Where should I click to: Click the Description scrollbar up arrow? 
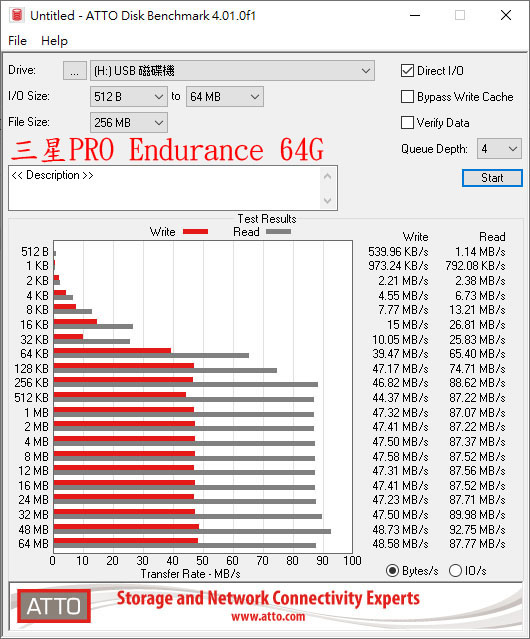tap(328, 177)
